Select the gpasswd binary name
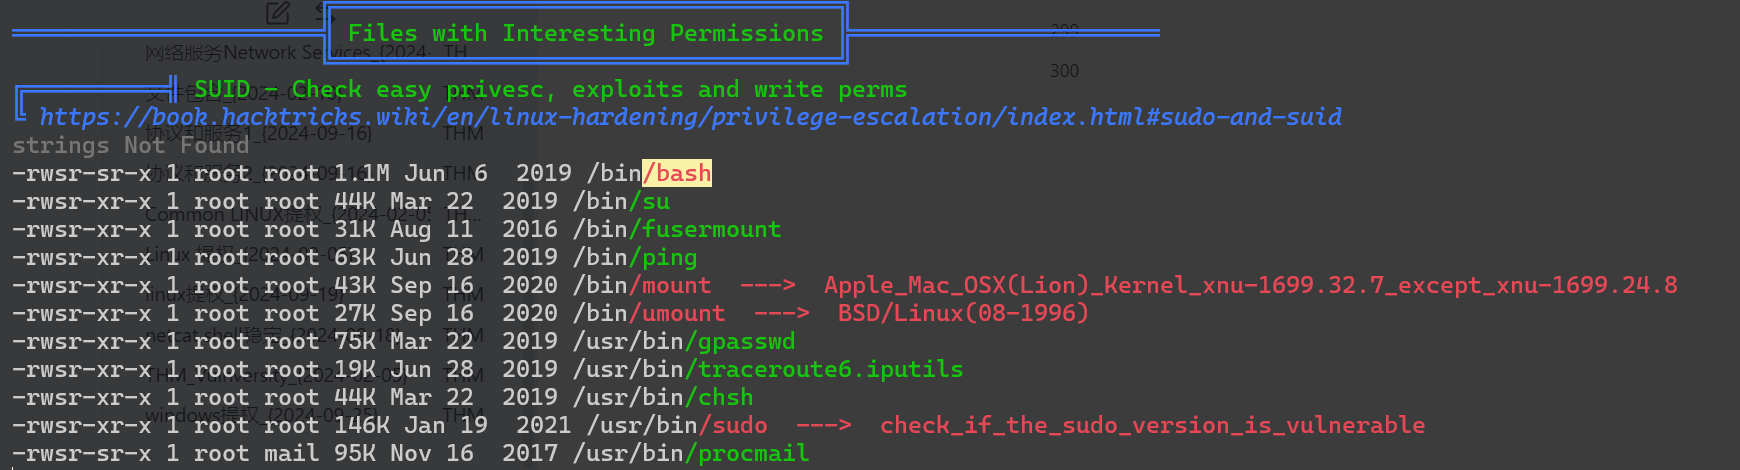Image resolution: width=1740 pixels, height=470 pixels. click(740, 341)
